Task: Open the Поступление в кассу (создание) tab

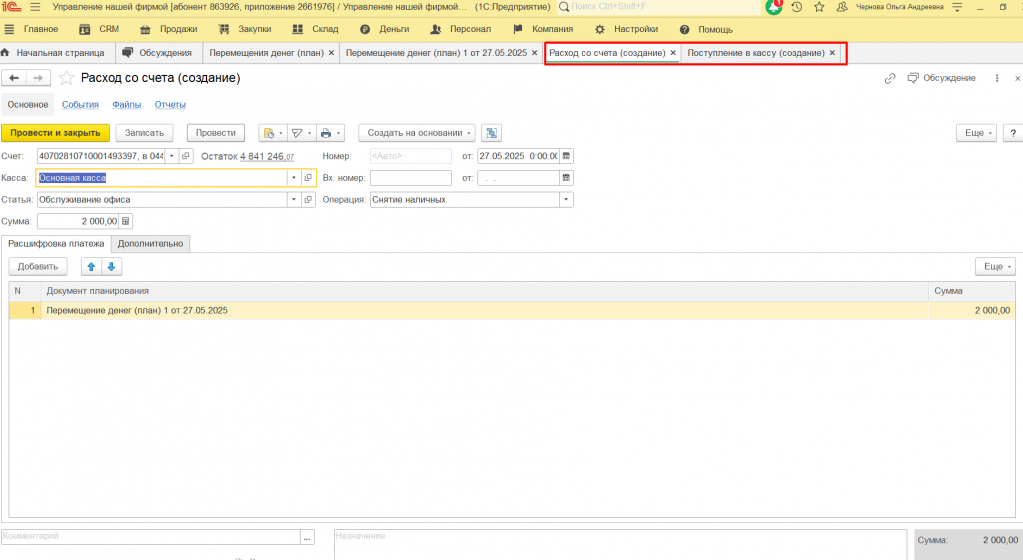Action: (756, 53)
